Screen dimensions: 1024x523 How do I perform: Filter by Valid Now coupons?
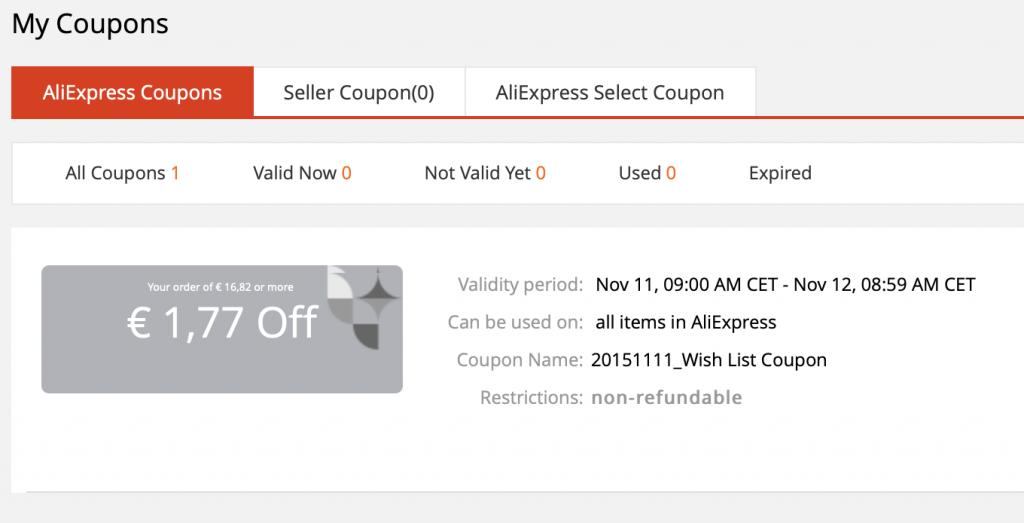point(302,173)
